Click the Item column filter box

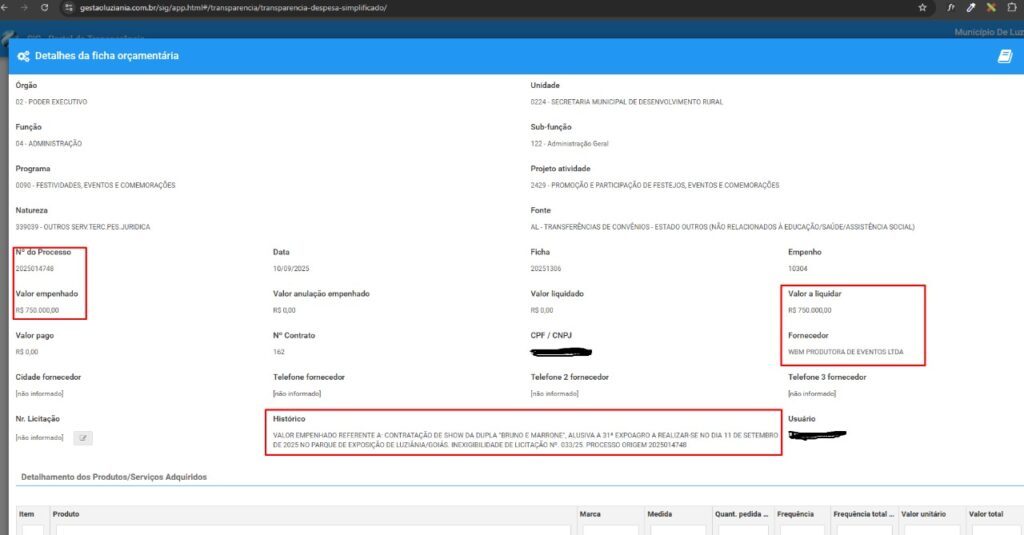(32, 530)
